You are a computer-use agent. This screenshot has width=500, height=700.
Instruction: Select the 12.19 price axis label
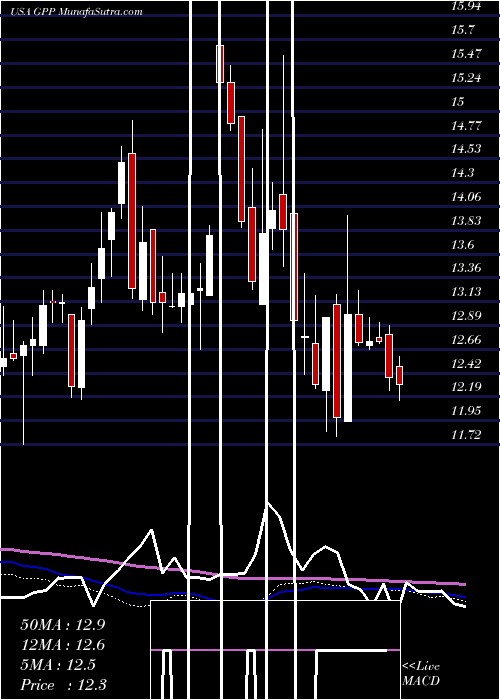click(x=467, y=387)
